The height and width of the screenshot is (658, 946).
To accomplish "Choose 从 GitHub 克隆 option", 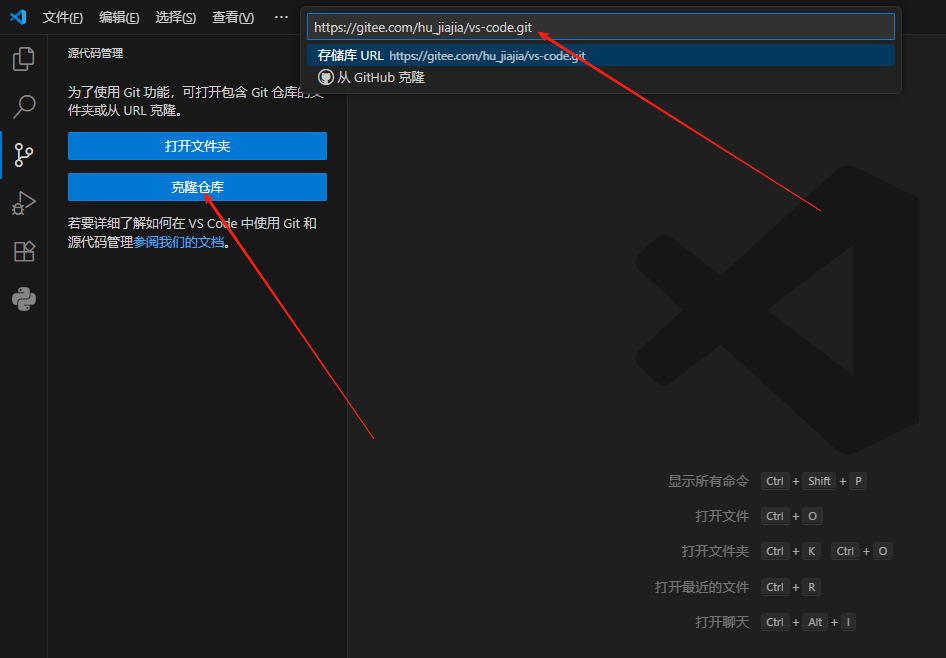I will [600, 77].
